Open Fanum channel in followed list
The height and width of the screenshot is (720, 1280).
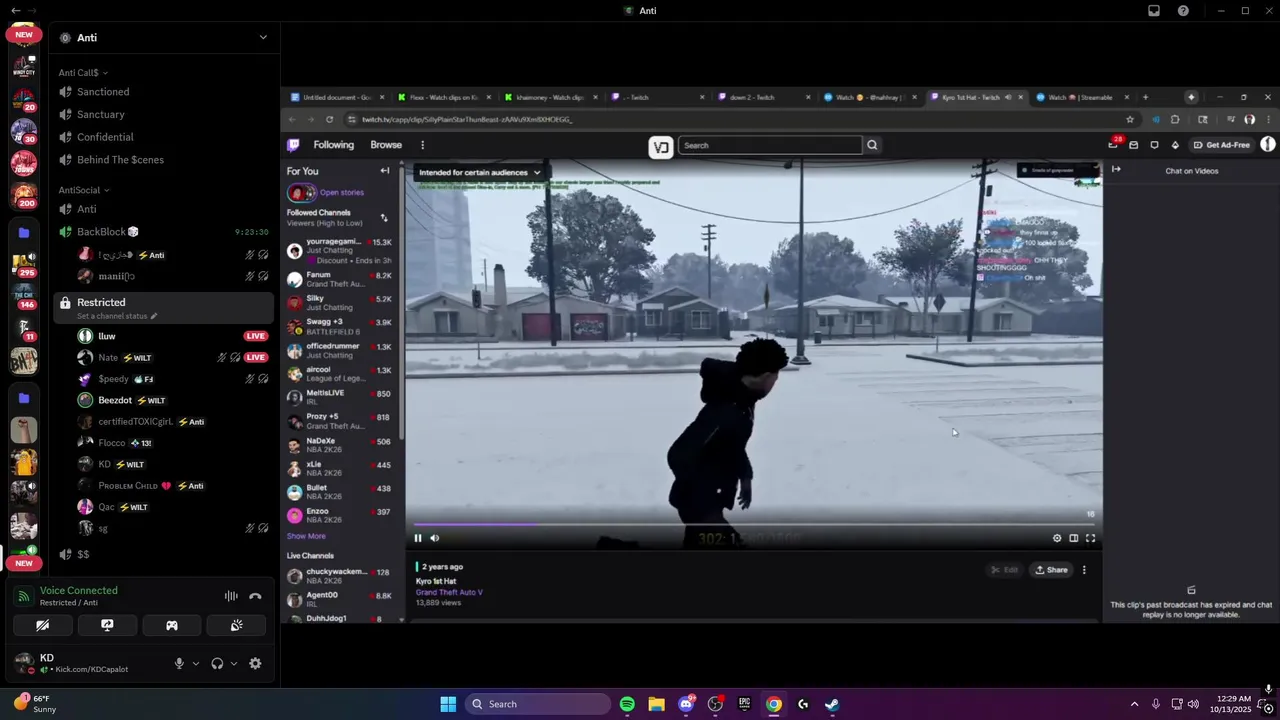tap(340, 279)
